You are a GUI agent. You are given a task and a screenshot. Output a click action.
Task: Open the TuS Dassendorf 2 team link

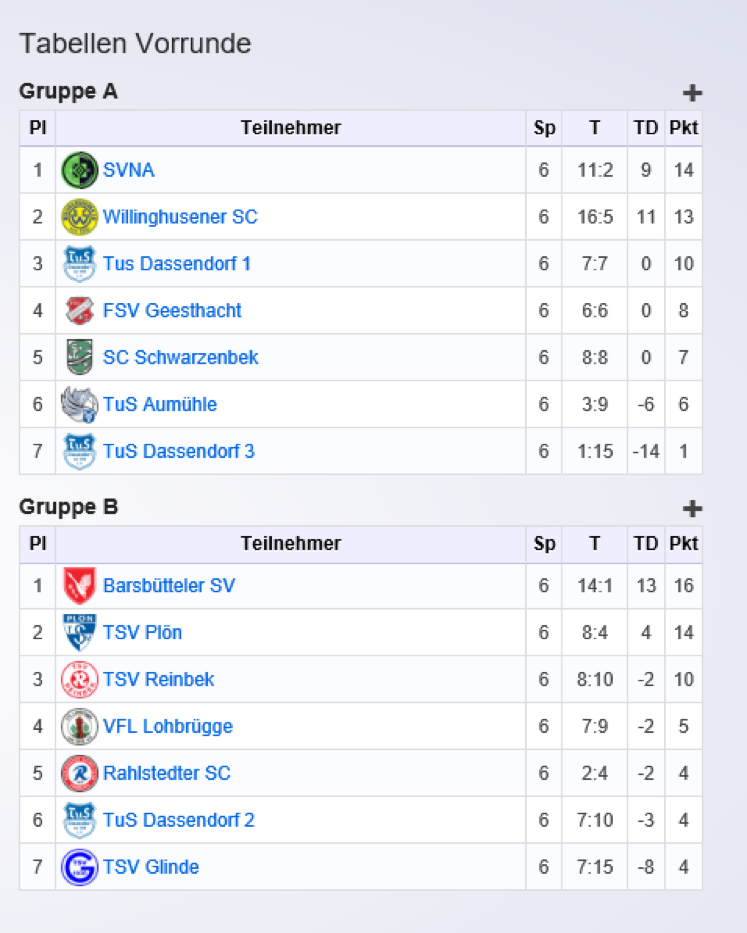pyautogui.click(x=179, y=820)
